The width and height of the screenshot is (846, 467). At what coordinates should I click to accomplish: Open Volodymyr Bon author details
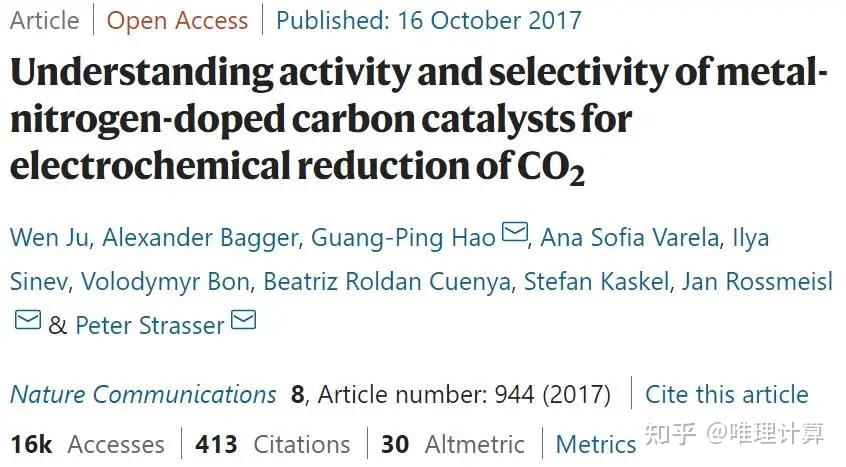click(163, 281)
